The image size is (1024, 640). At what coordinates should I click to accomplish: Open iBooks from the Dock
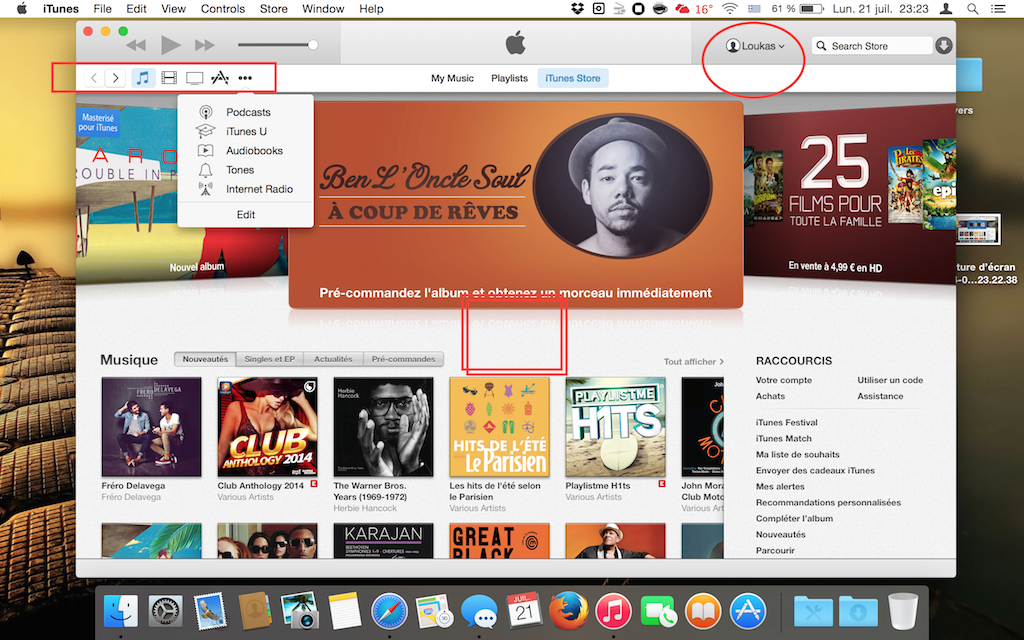703,612
